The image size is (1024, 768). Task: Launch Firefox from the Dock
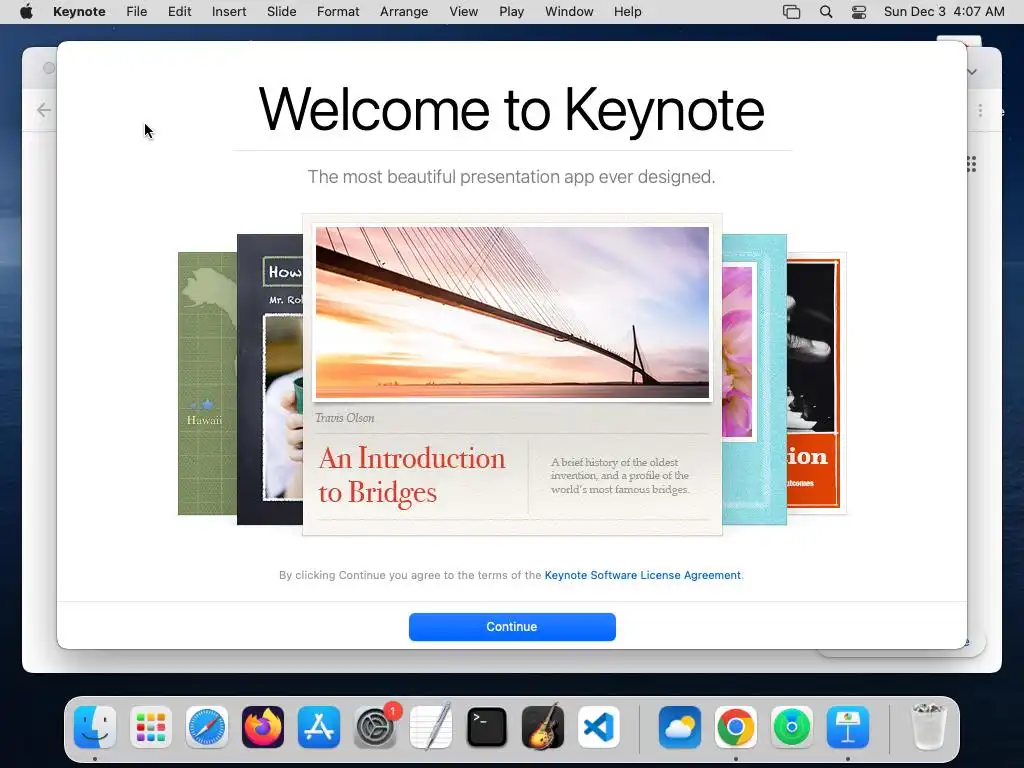263,727
